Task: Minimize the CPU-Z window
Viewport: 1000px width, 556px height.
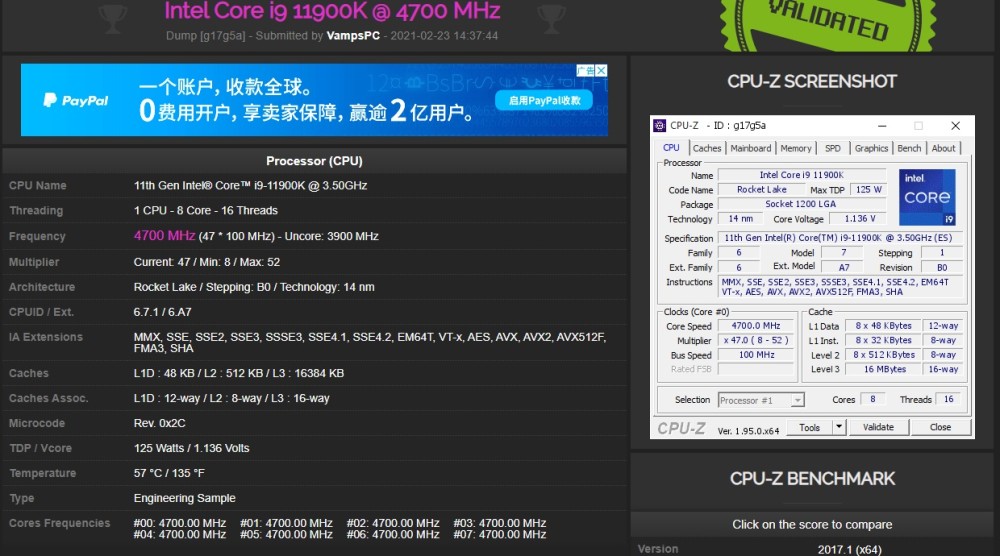Action: (882, 126)
